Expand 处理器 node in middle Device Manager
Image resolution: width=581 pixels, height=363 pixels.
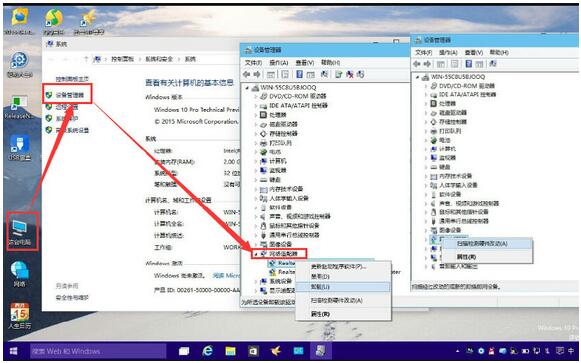coord(256,115)
